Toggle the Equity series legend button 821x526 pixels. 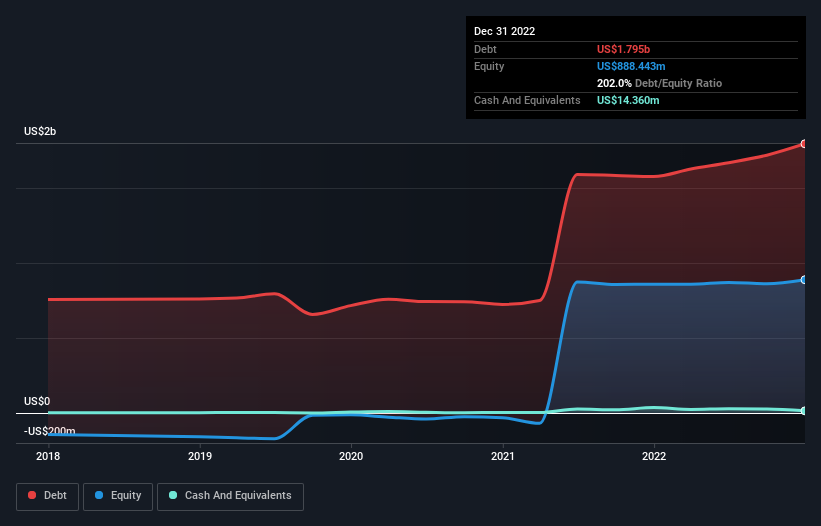[x=118, y=496]
